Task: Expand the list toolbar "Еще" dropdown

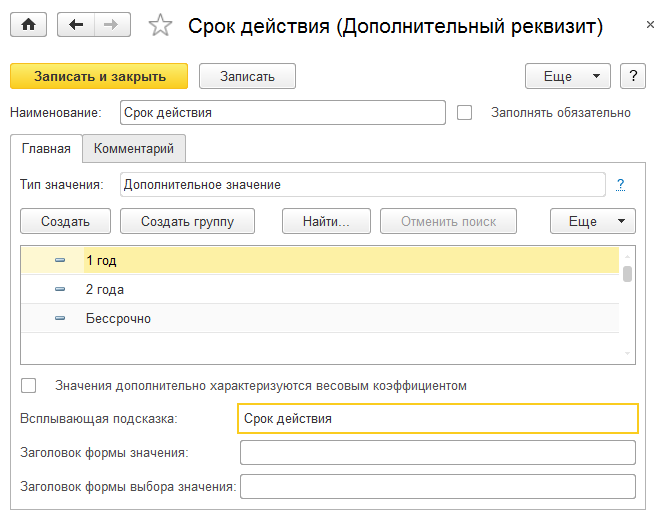Action: tap(592, 221)
